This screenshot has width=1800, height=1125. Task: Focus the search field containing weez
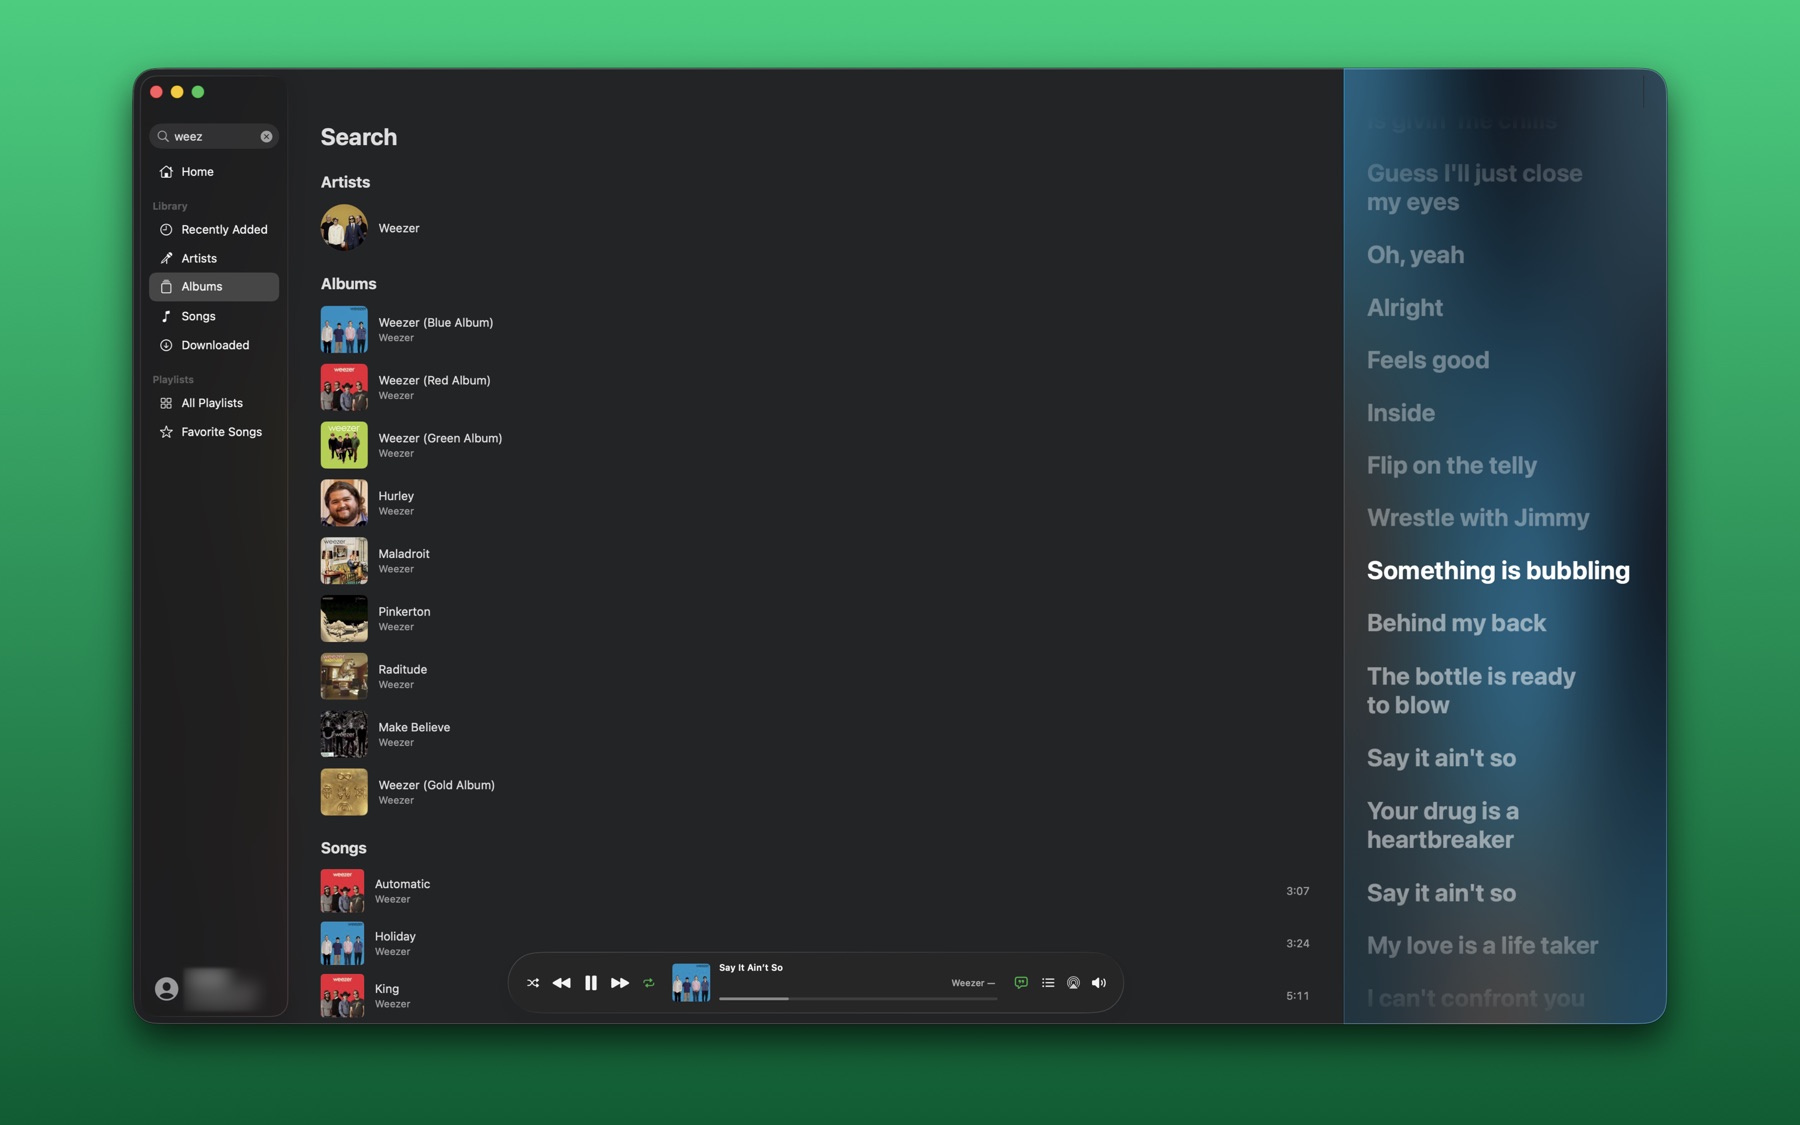(214, 137)
